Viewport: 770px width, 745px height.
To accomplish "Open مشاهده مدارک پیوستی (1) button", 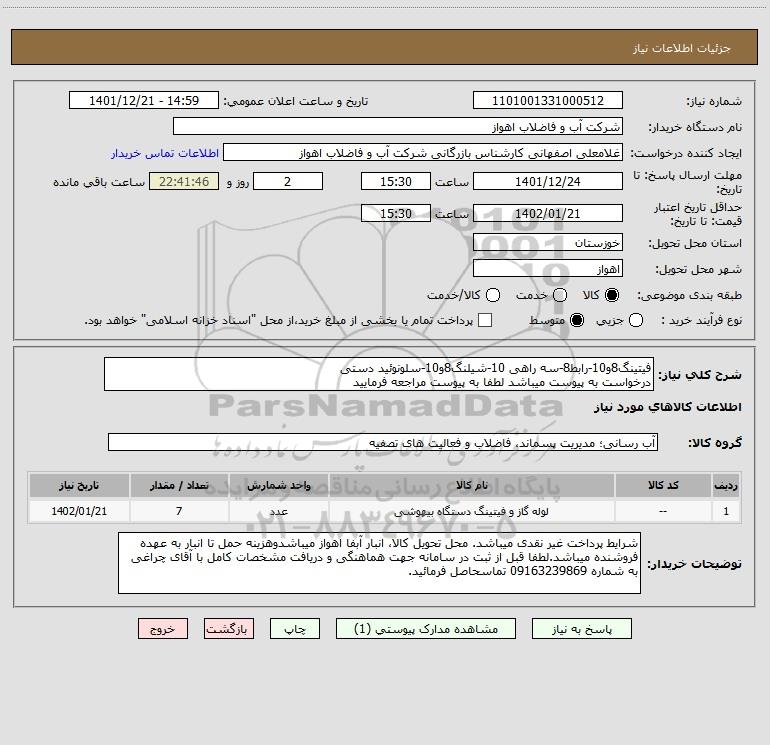I will point(426,629).
